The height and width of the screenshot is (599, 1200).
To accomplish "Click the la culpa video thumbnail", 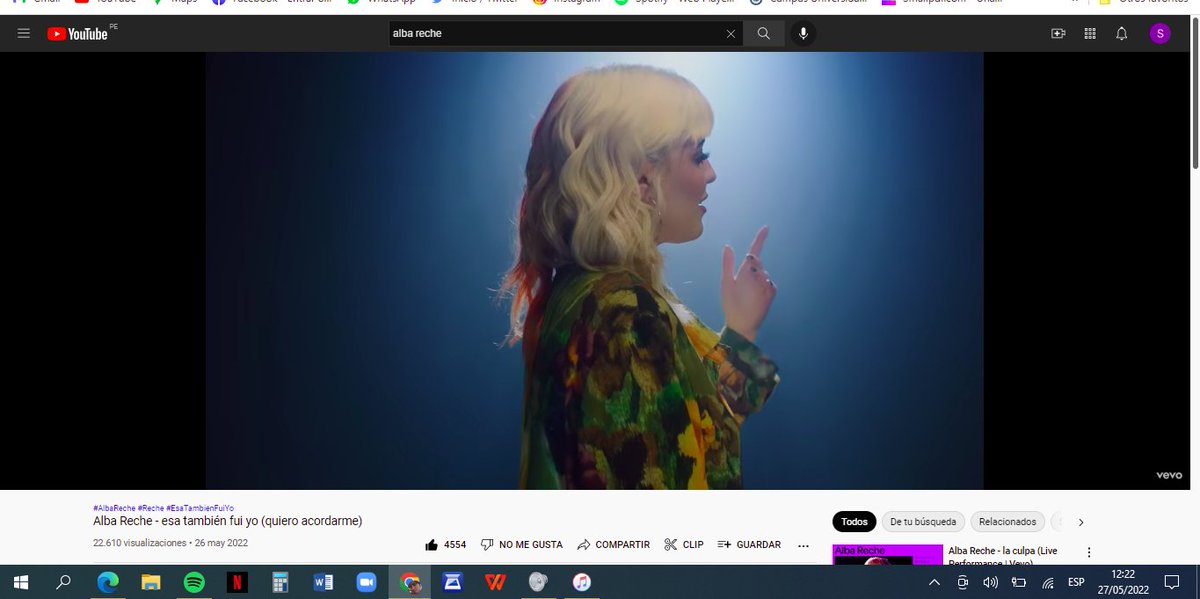I will tap(887, 554).
